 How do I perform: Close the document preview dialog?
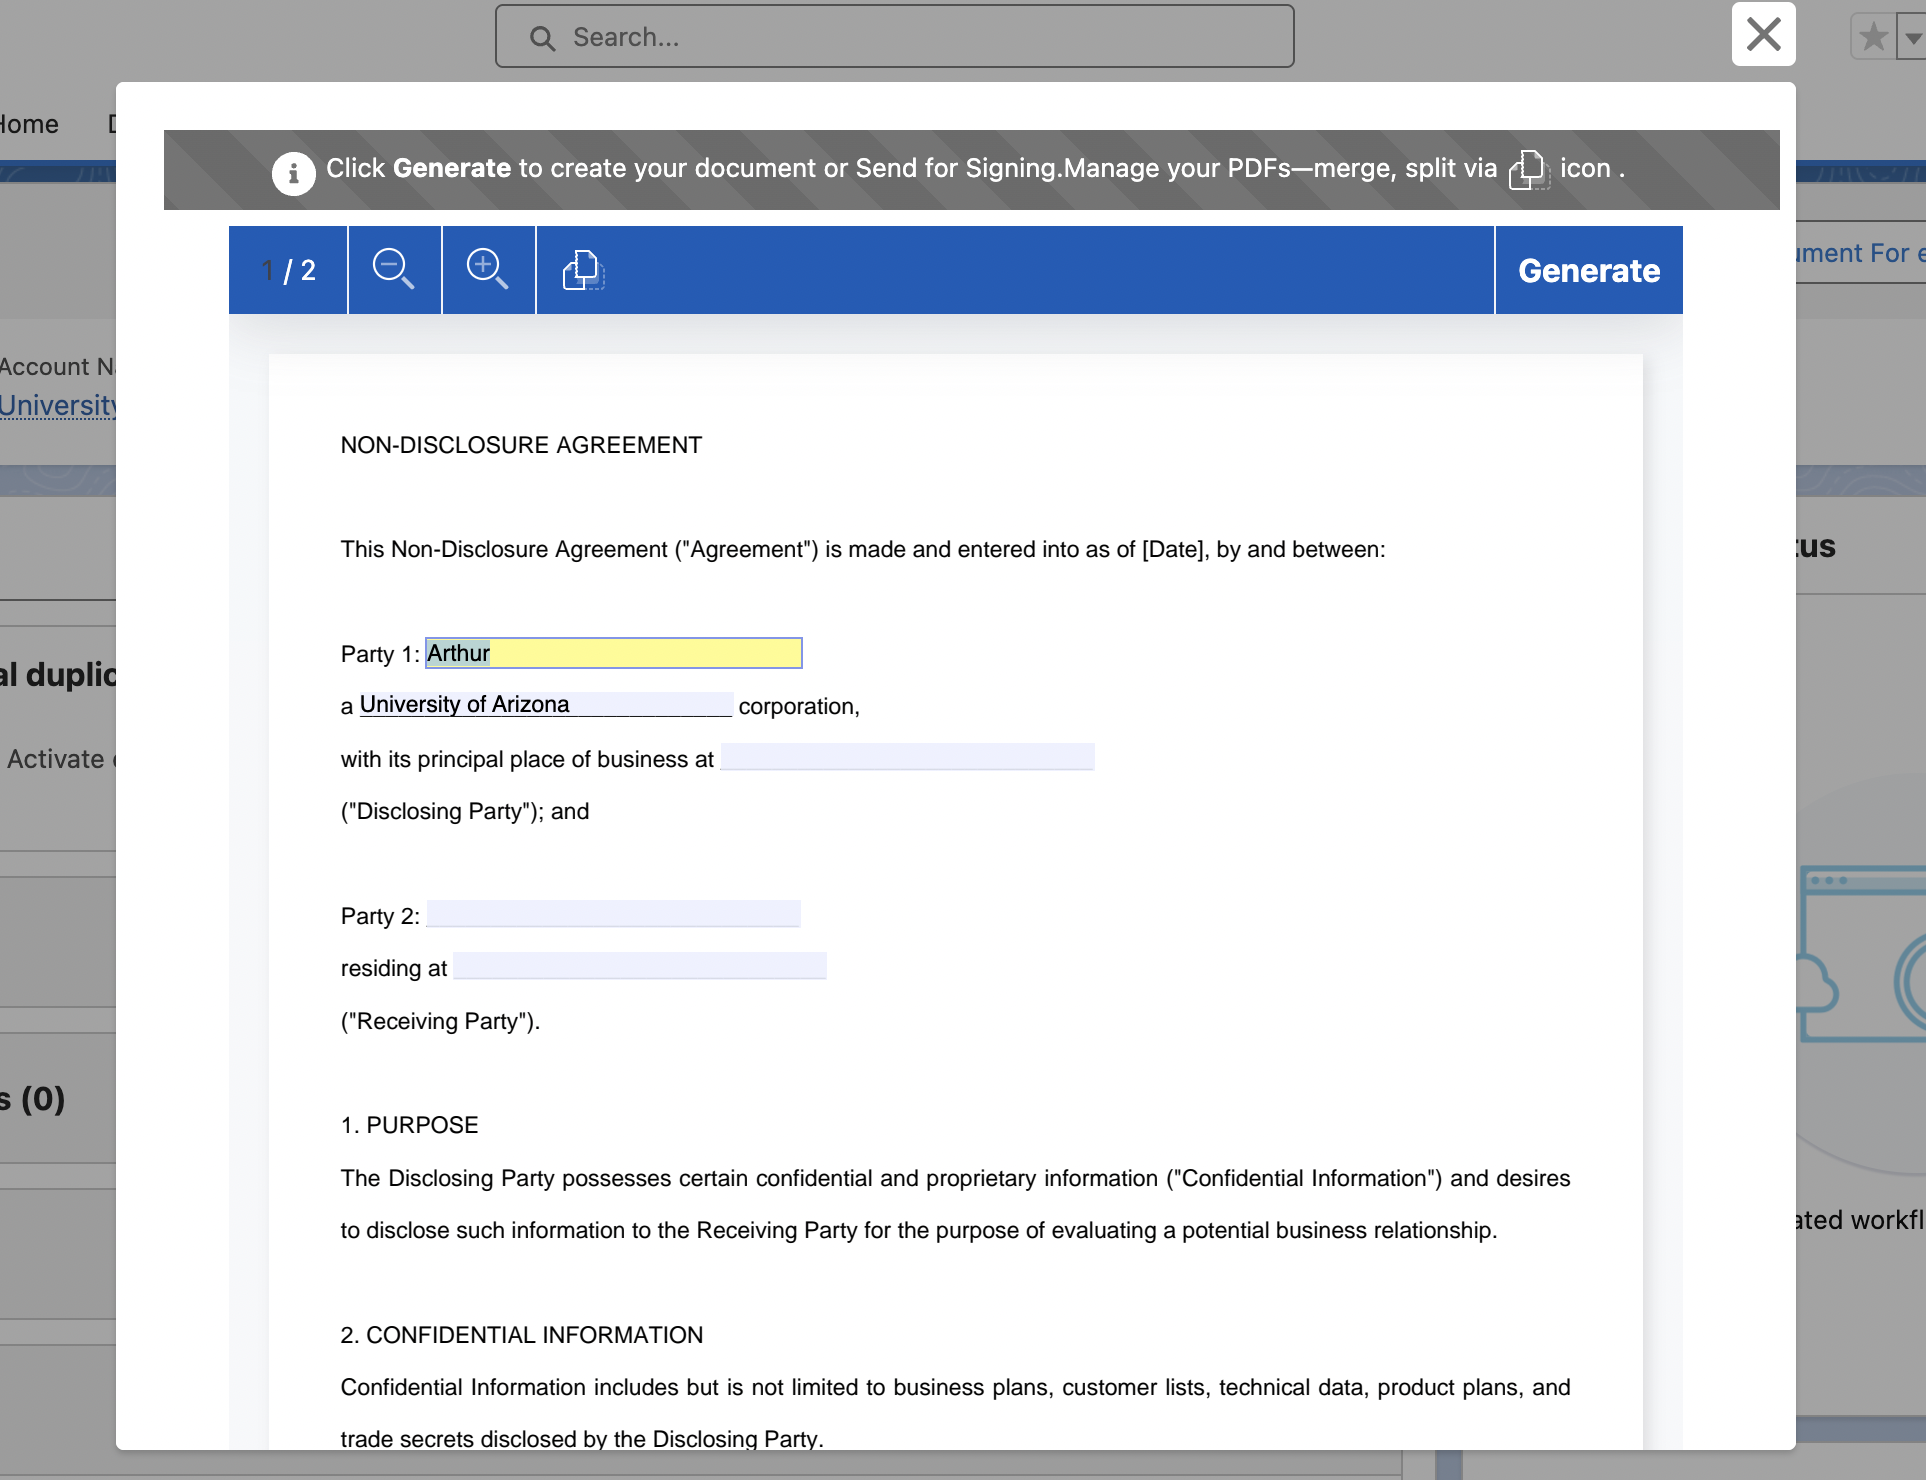point(1764,34)
